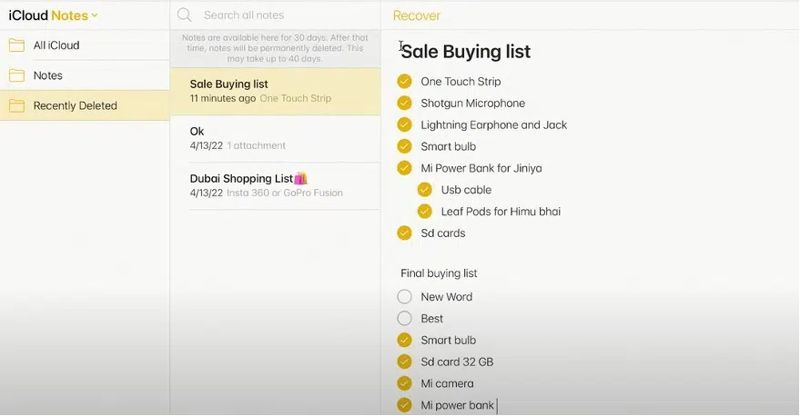800x416 pixels.
Task: Select the All iCloud folder label
Action: pyautogui.click(x=56, y=45)
